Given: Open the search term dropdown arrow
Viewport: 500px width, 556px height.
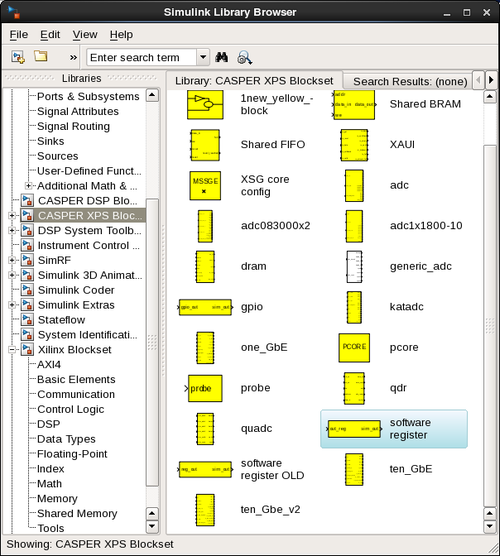Looking at the screenshot, I should [x=203, y=57].
